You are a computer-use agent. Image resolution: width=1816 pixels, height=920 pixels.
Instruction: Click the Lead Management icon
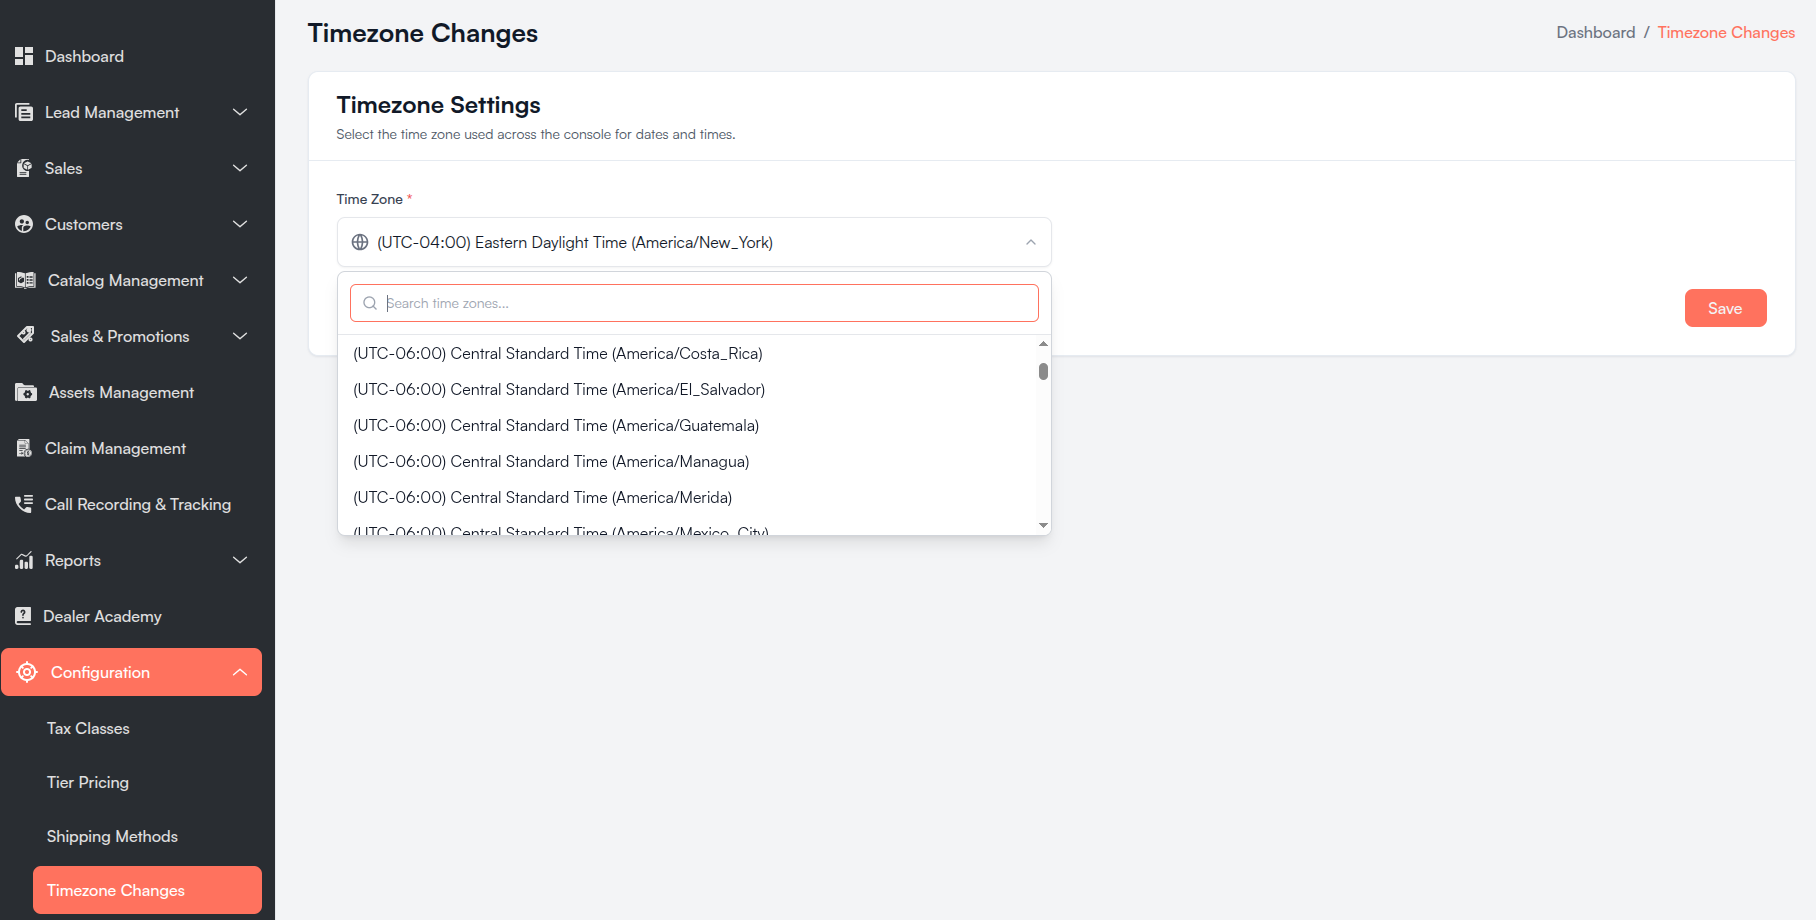[x=24, y=112]
